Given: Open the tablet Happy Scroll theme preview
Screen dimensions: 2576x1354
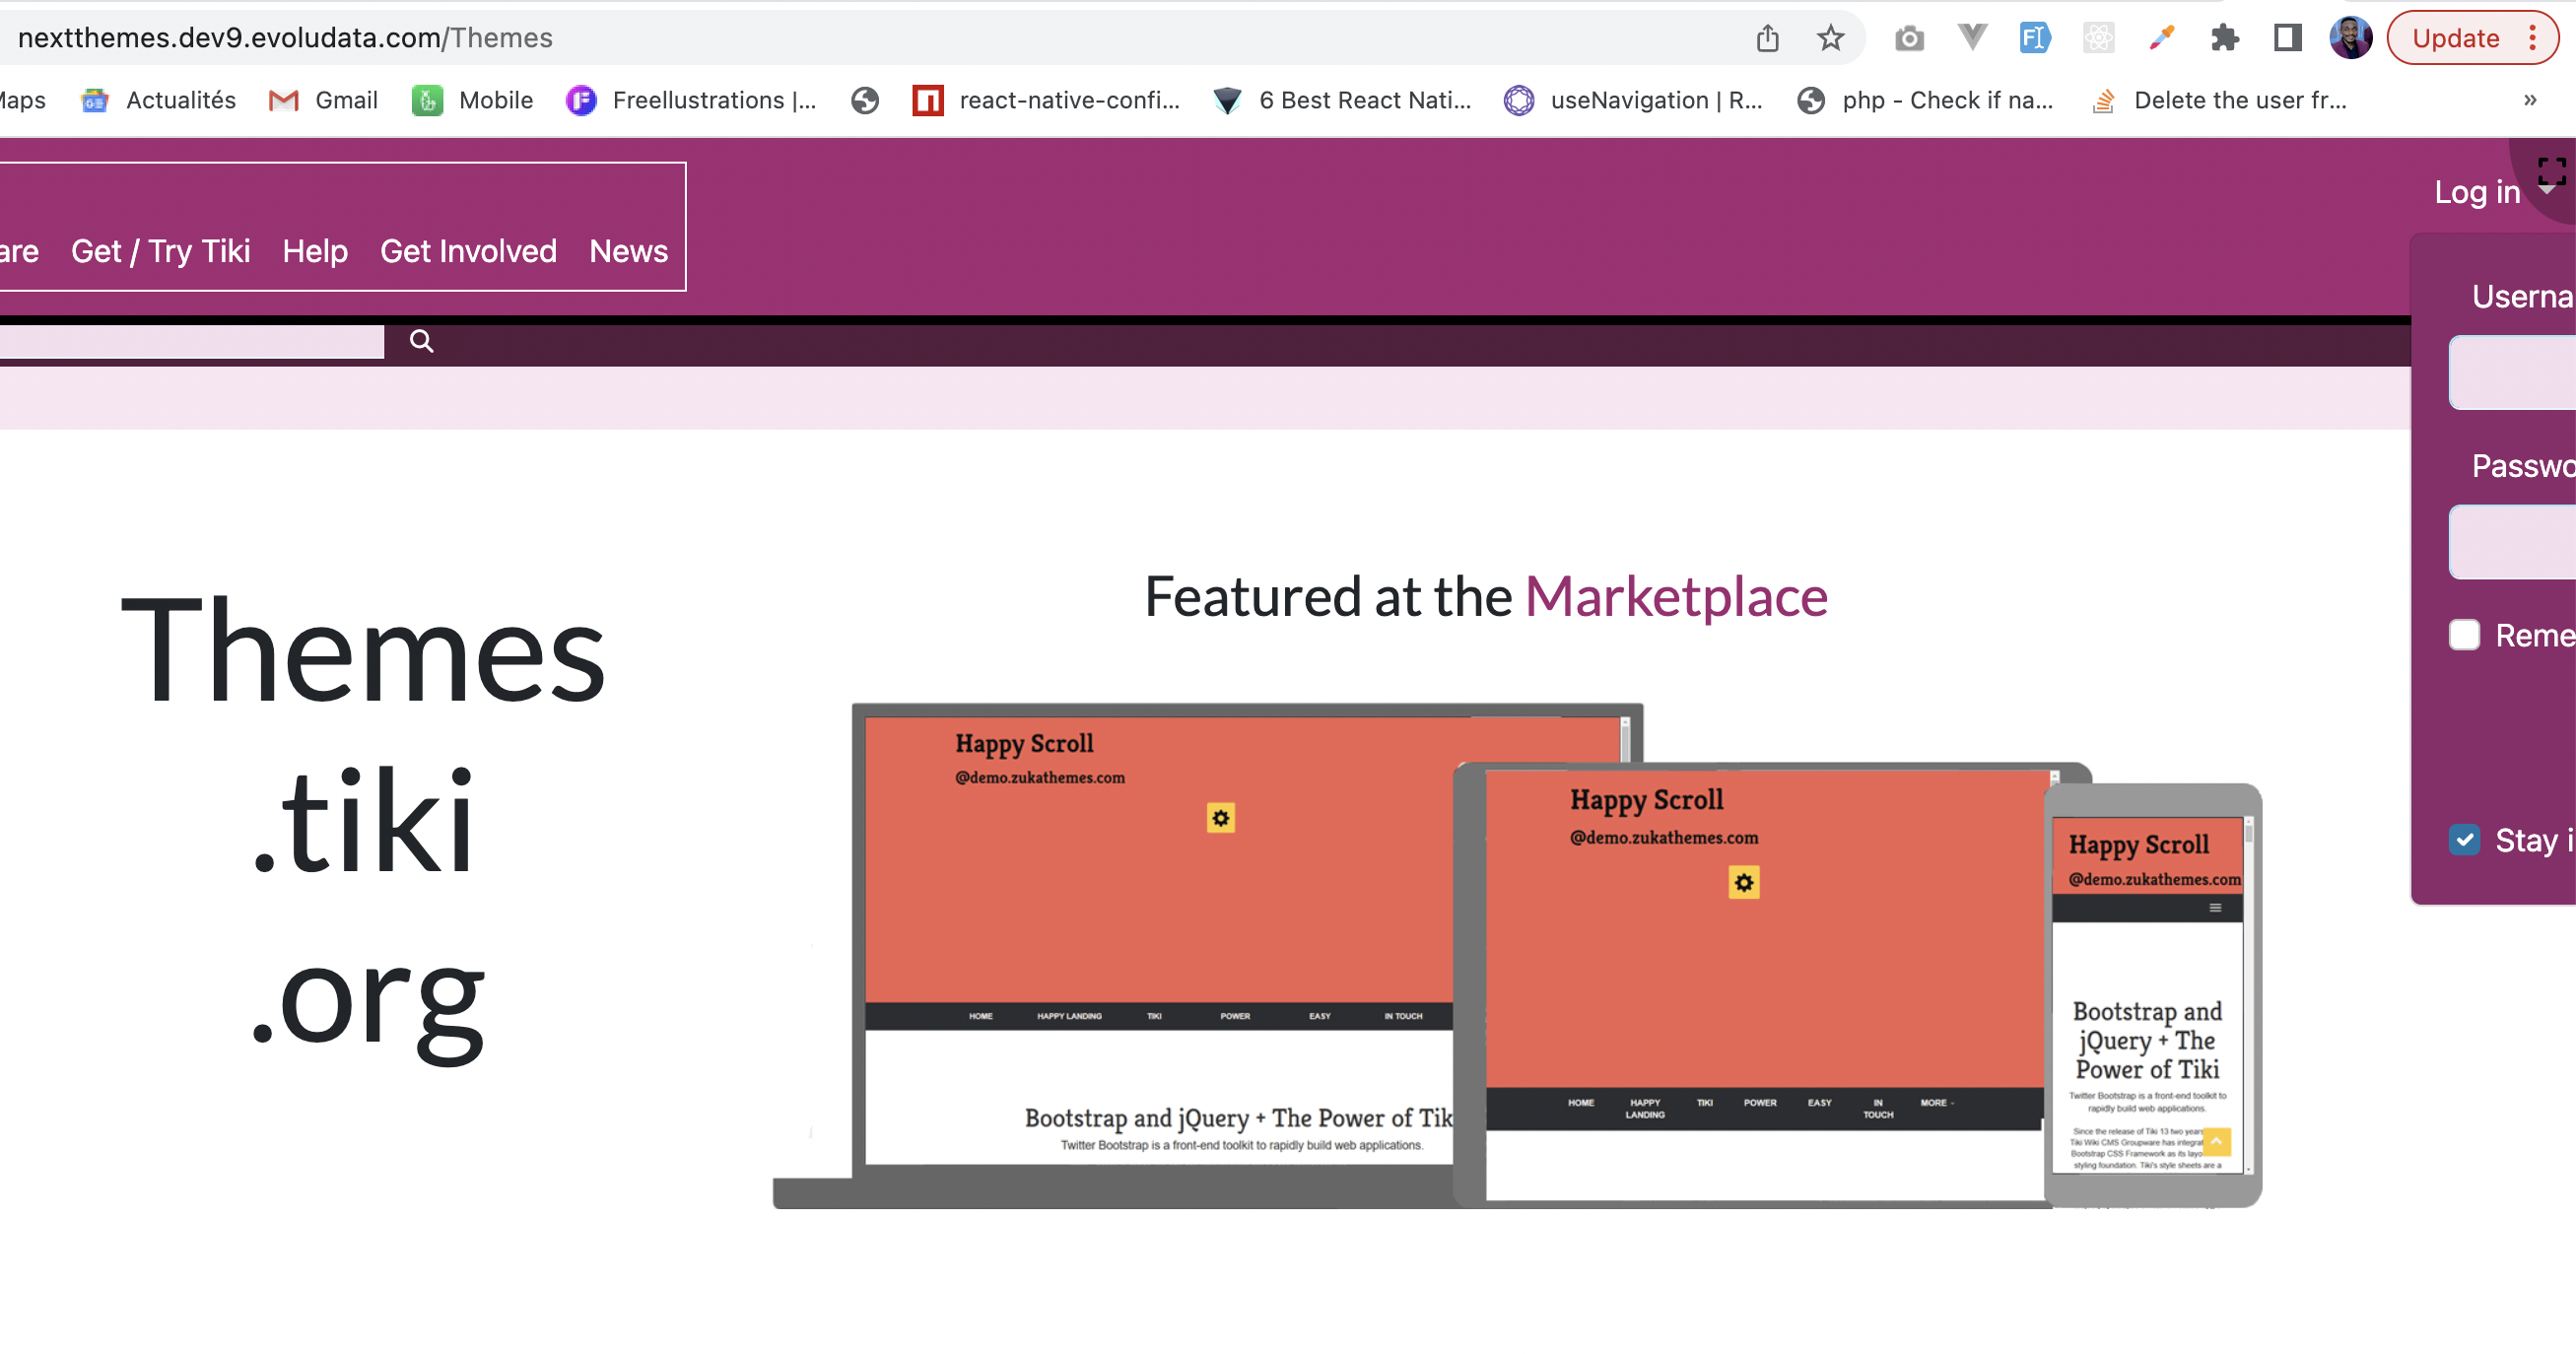Looking at the screenshot, I should click(1765, 985).
